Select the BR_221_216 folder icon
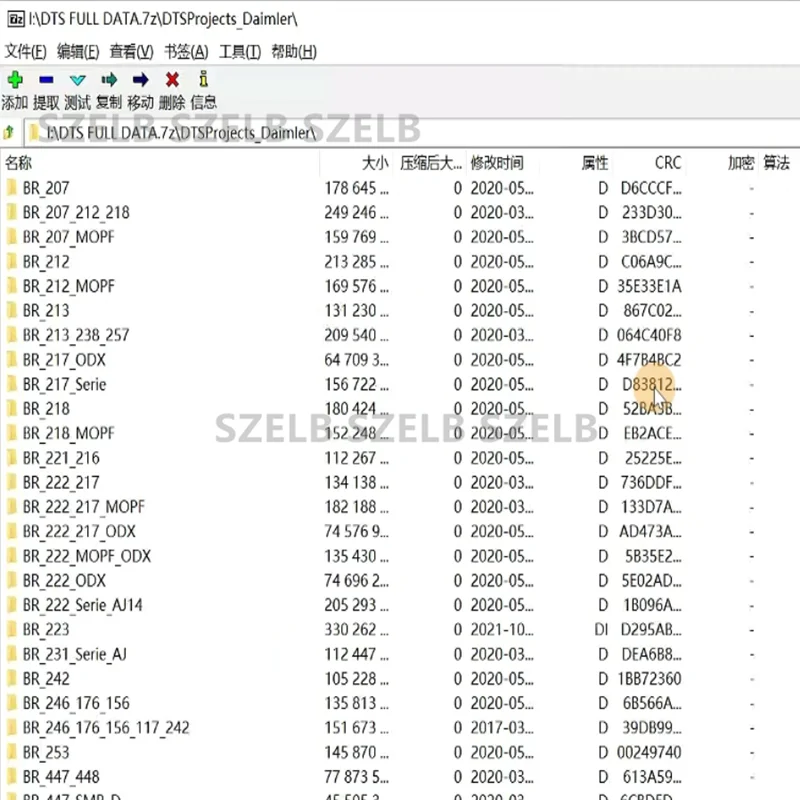The height and width of the screenshot is (800, 800). pos(11,458)
